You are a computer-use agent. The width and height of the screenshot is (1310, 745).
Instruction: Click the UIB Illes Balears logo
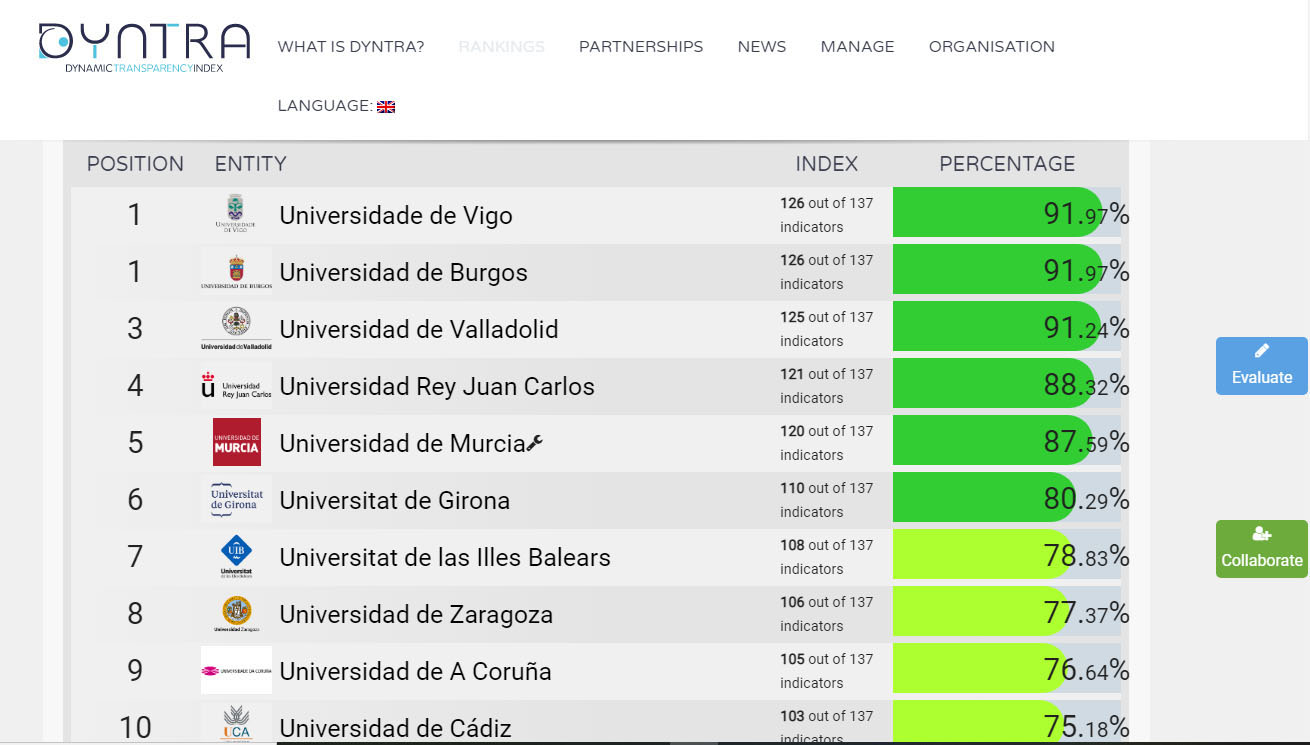236,557
